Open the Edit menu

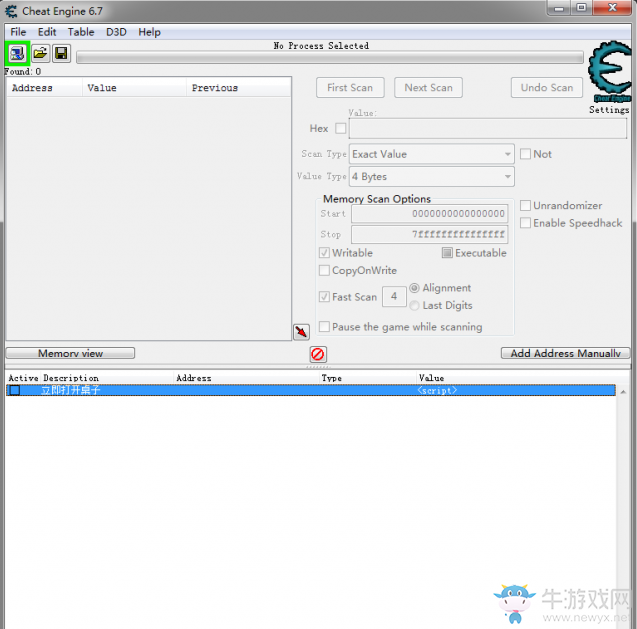pos(47,32)
